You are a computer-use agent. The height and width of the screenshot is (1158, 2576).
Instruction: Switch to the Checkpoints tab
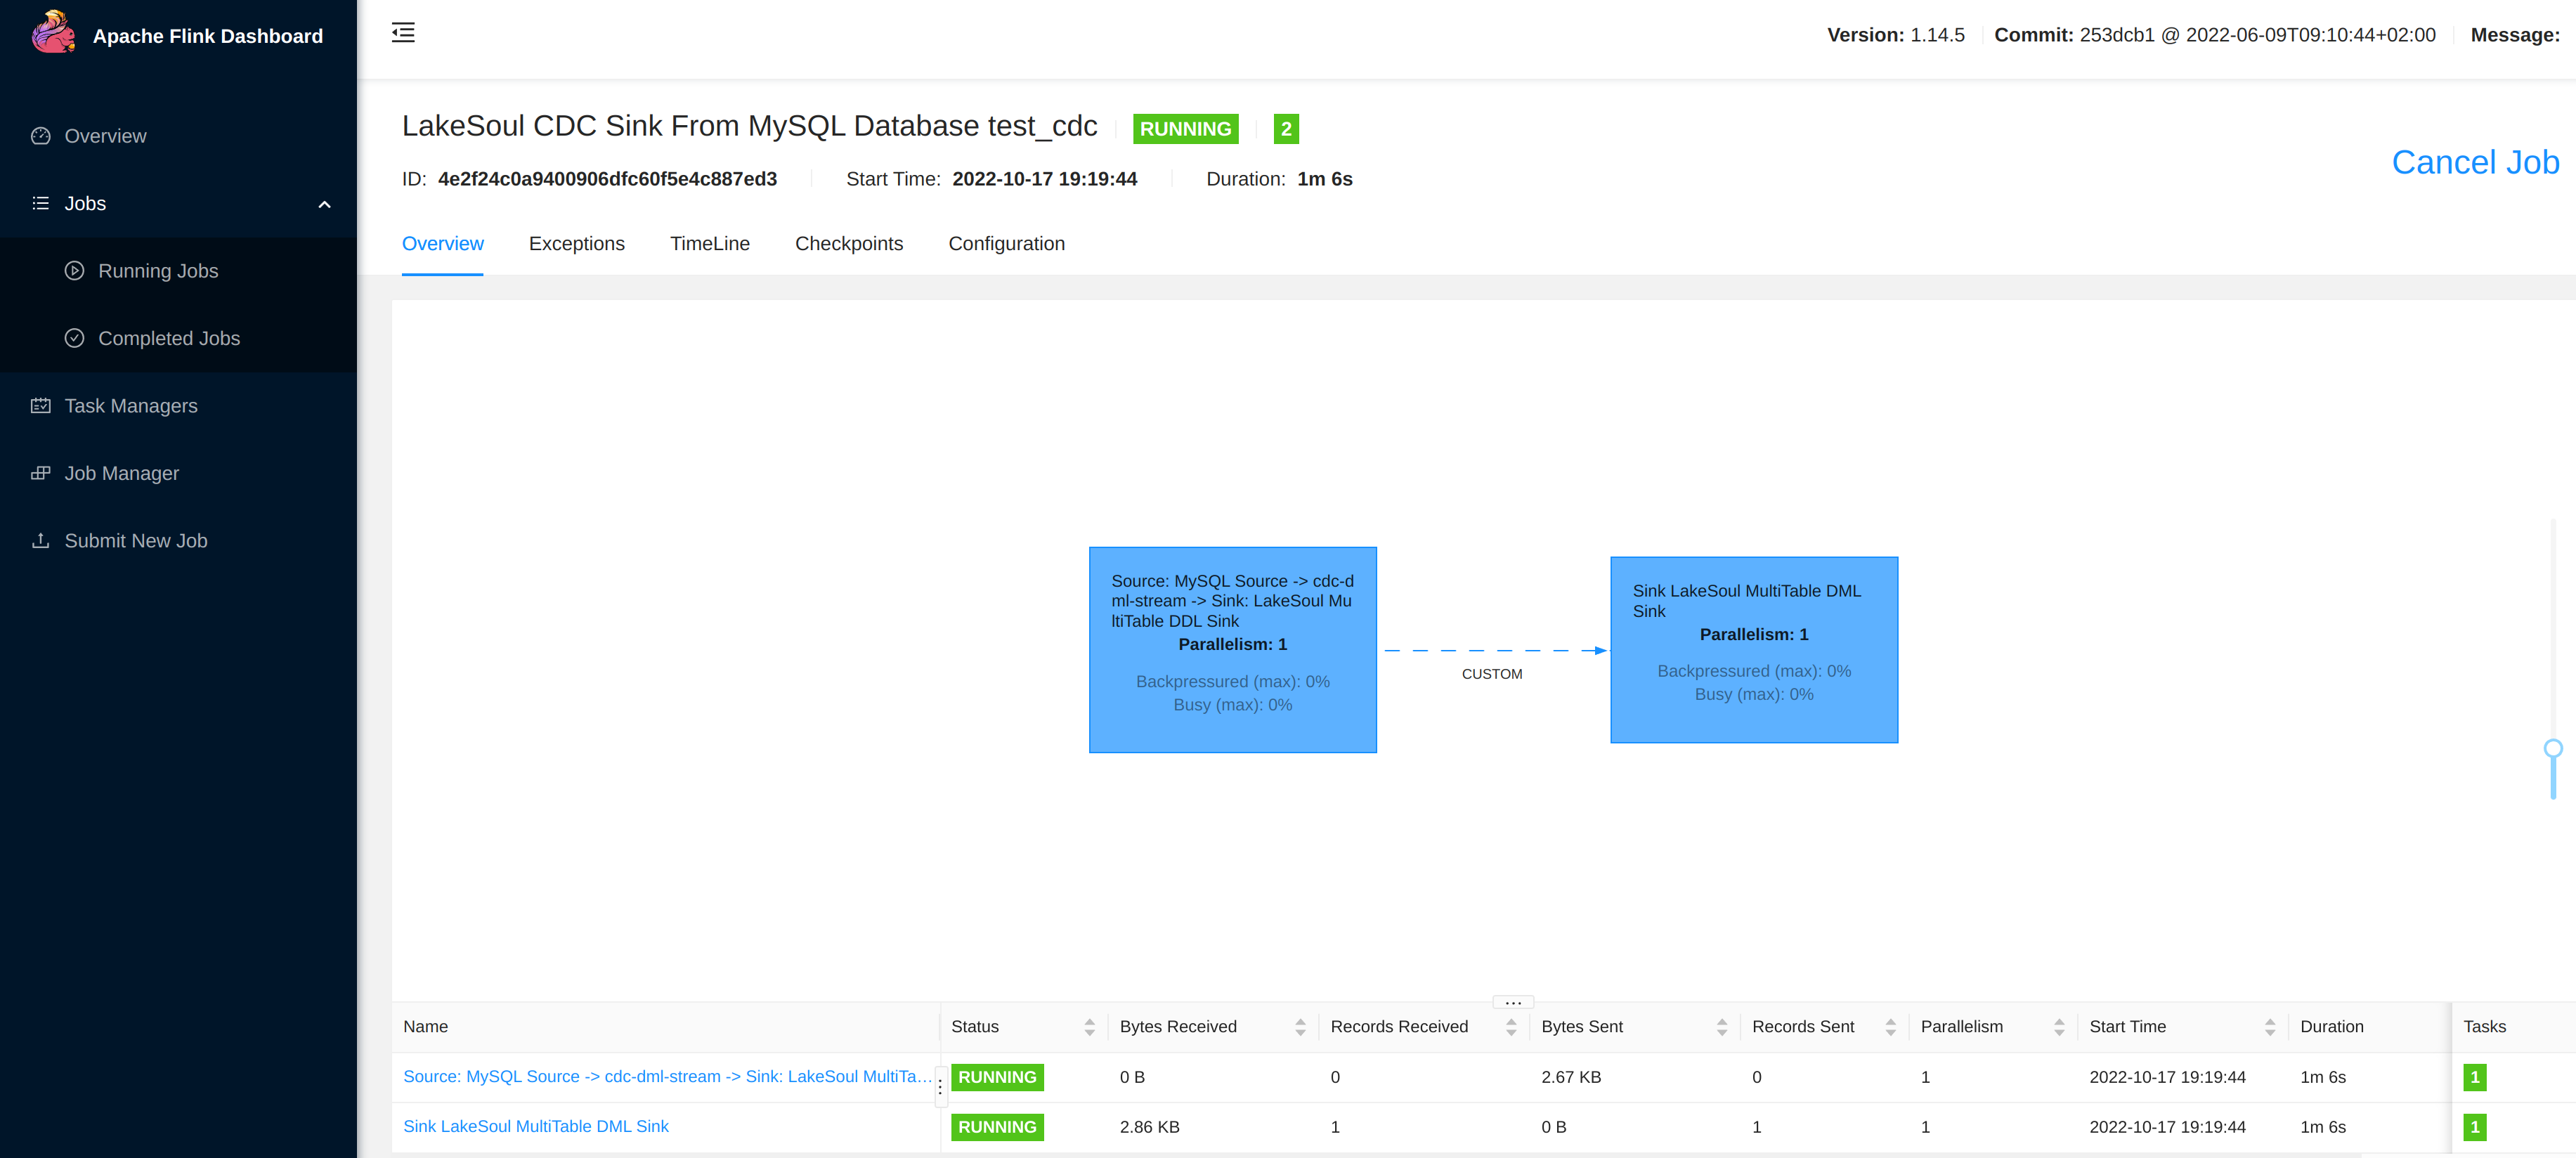848,243
